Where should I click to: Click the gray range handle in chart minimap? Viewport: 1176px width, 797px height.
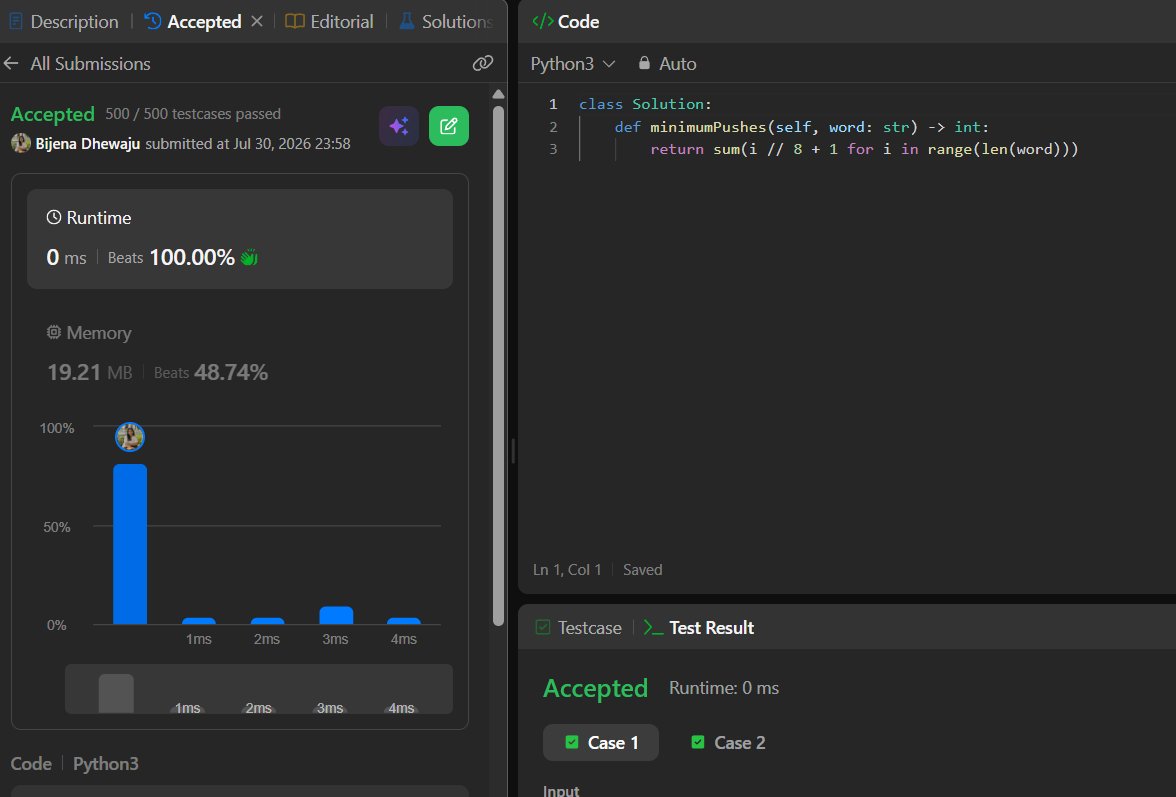pos(116,693)
